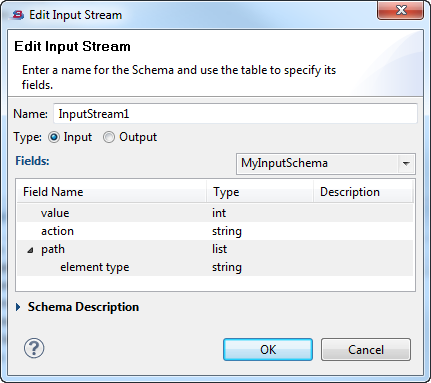Click the int type cell
The height and width of the screenshot is (383, 431).
(x=219, y=213)
